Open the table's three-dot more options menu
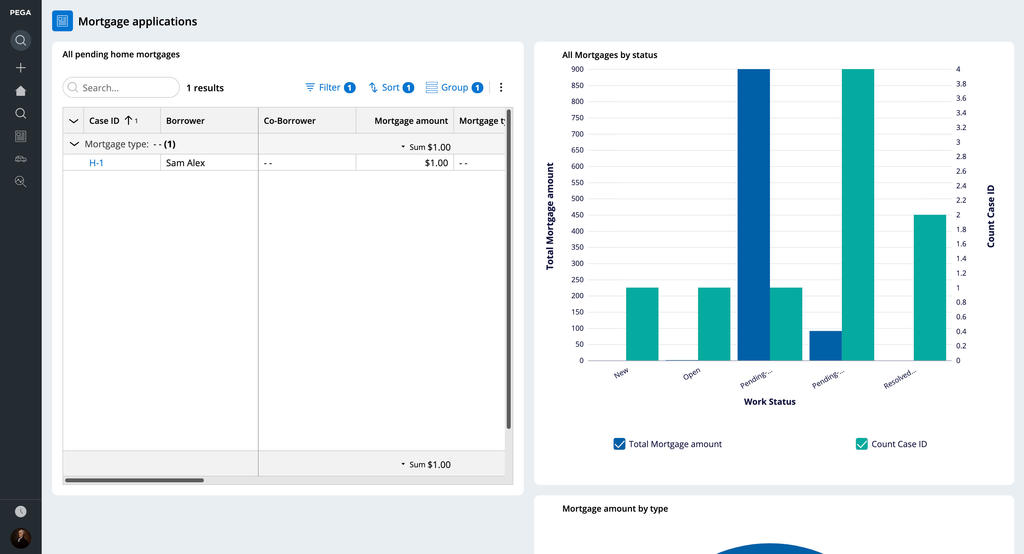The height and width of the screenshot is (554, 1024). 501,88
